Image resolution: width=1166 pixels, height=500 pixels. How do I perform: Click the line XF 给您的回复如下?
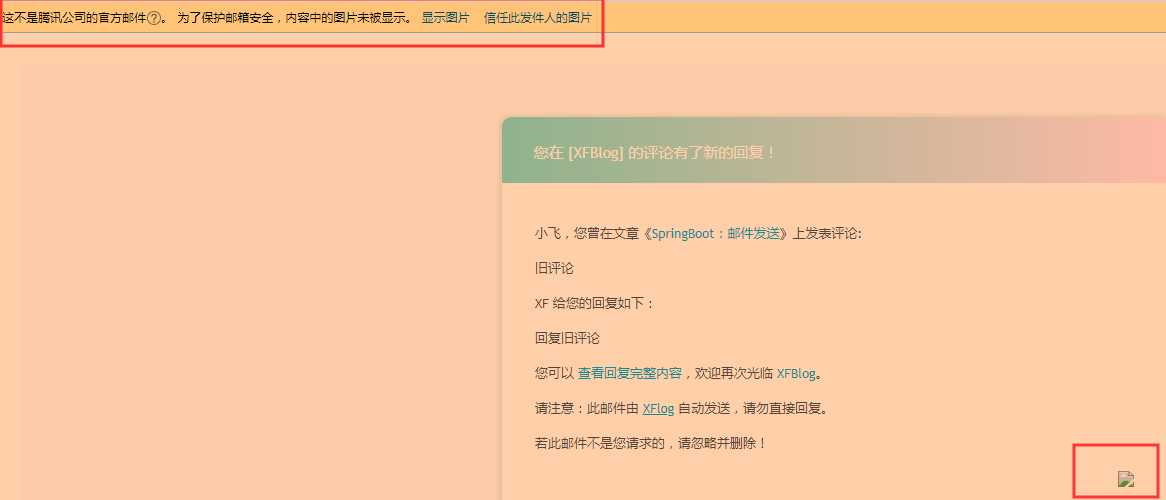tap(594, 303)
